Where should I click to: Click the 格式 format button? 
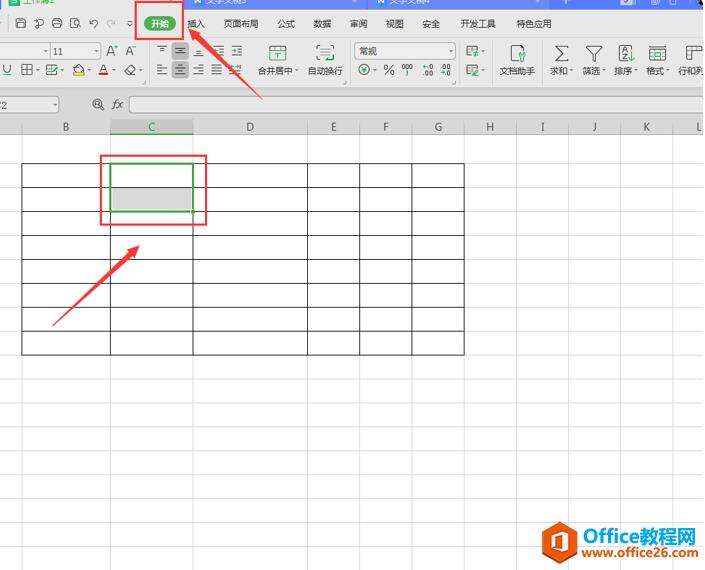coord(657,59)
